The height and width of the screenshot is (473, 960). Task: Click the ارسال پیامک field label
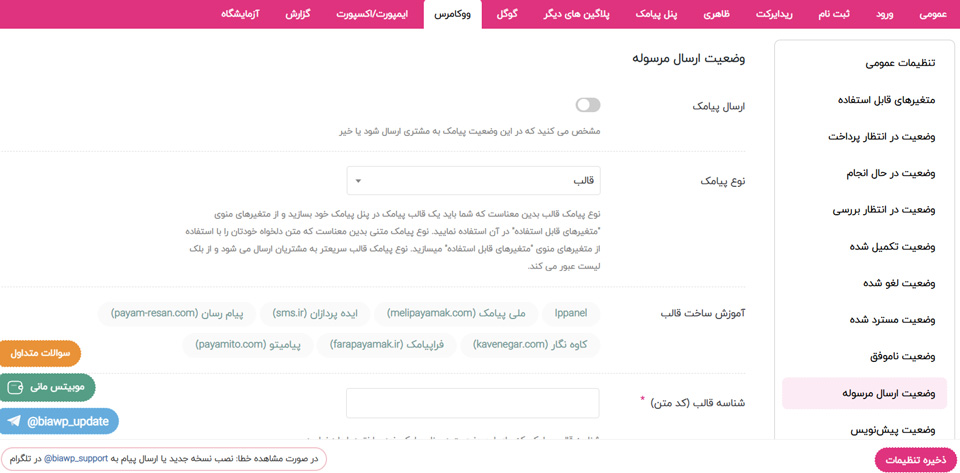pos(718,106)
